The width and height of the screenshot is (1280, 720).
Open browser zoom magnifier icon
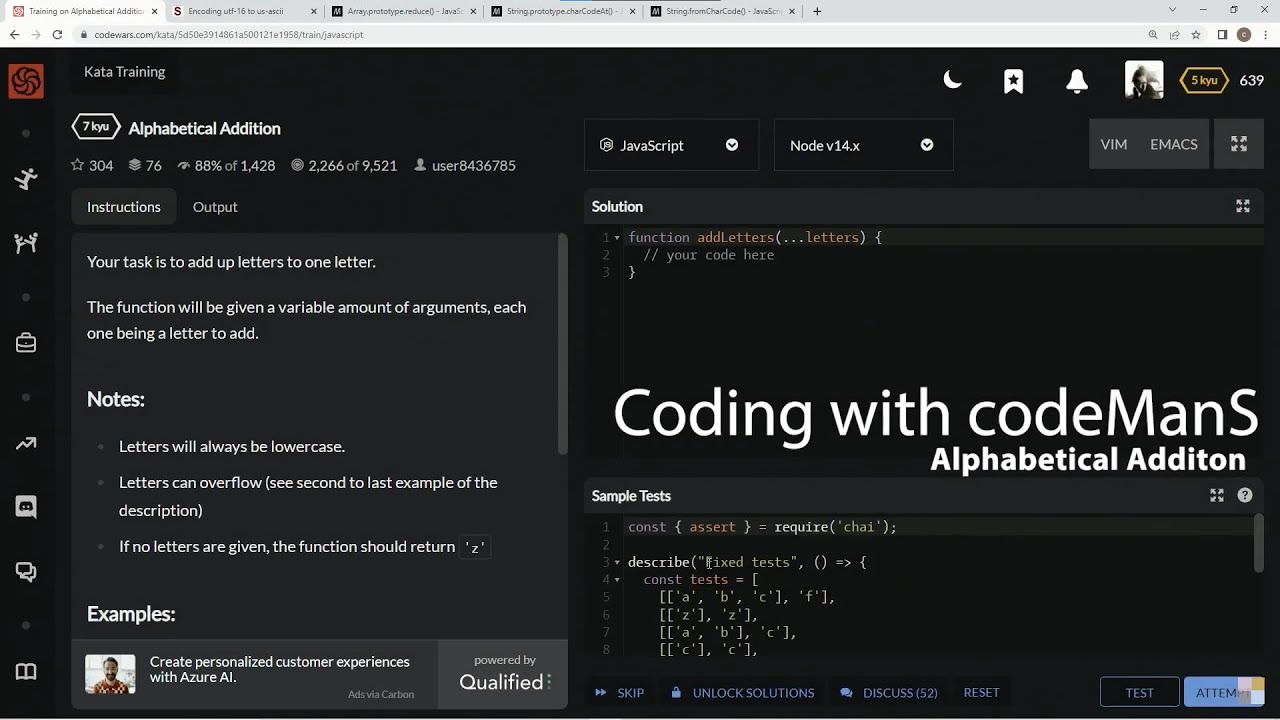(1153, 34)
